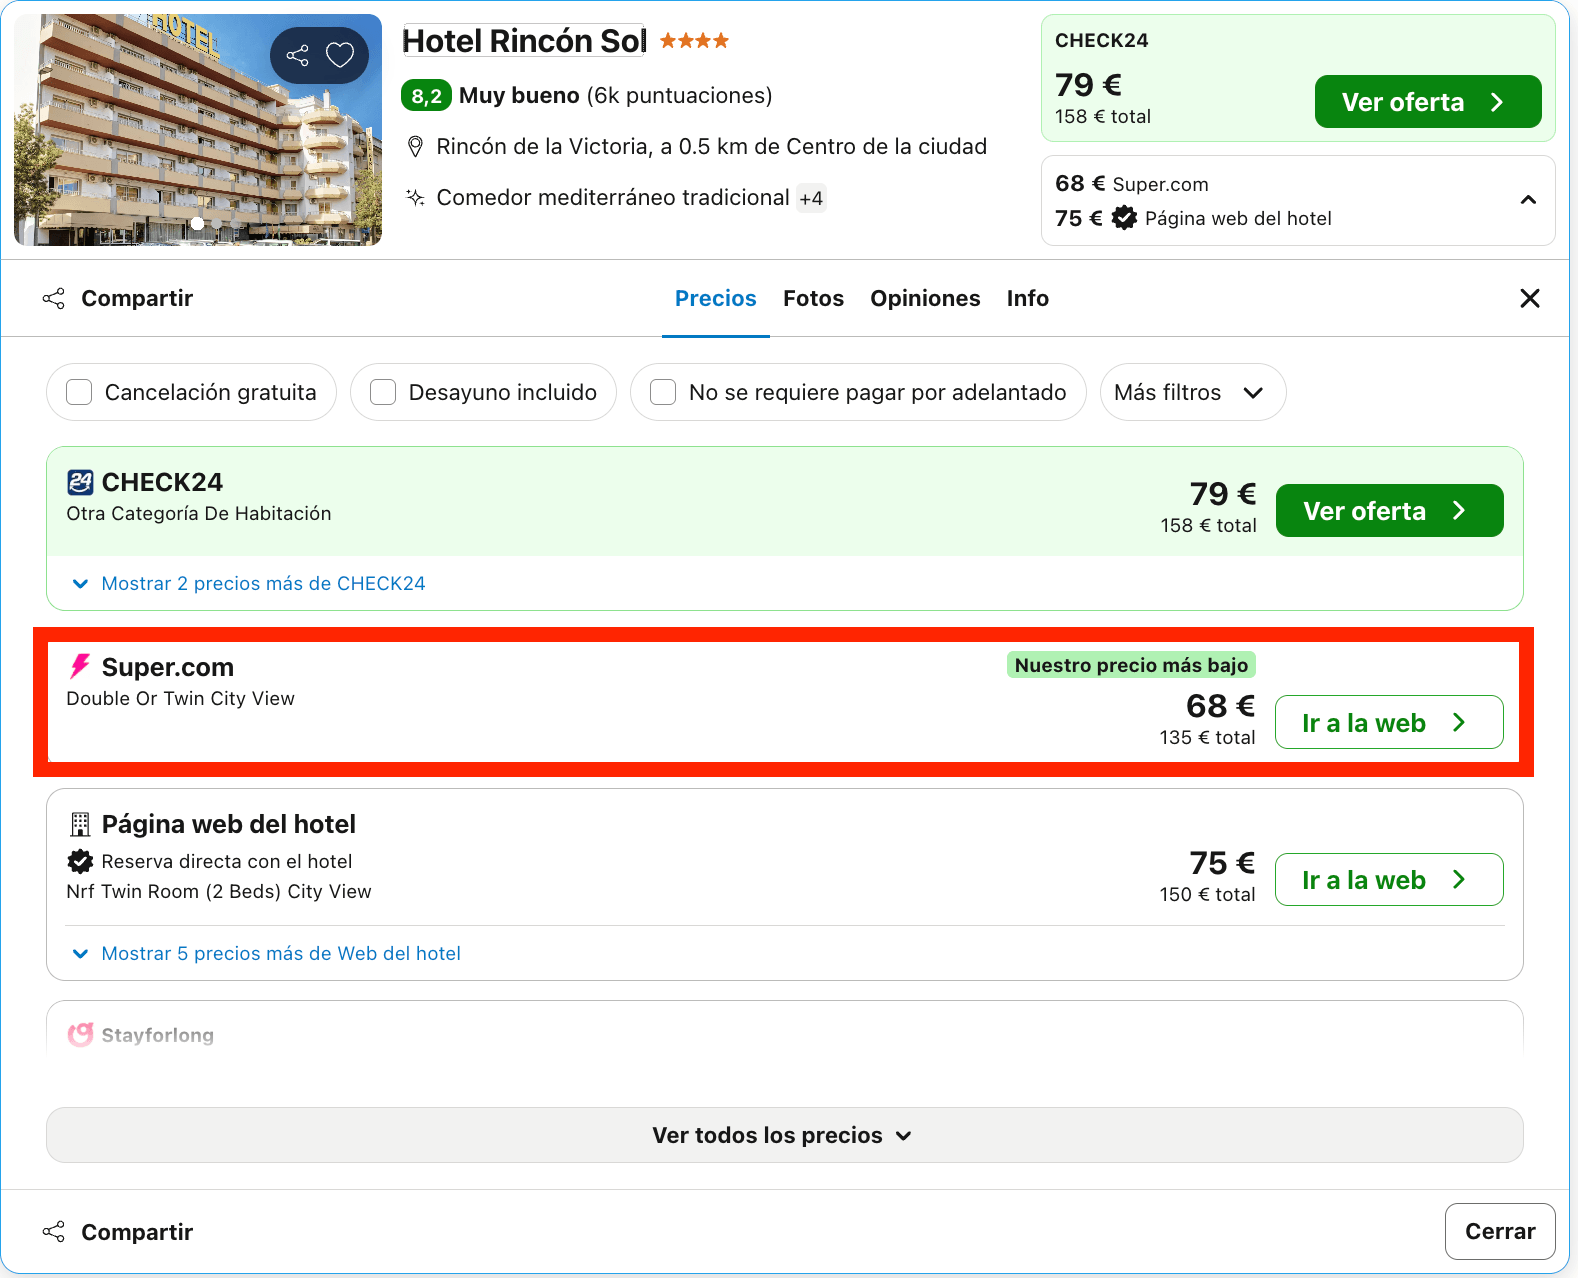Click the Super.com lightning logo
This screenshot has height=1278, width=1578.
click(80, 666)
